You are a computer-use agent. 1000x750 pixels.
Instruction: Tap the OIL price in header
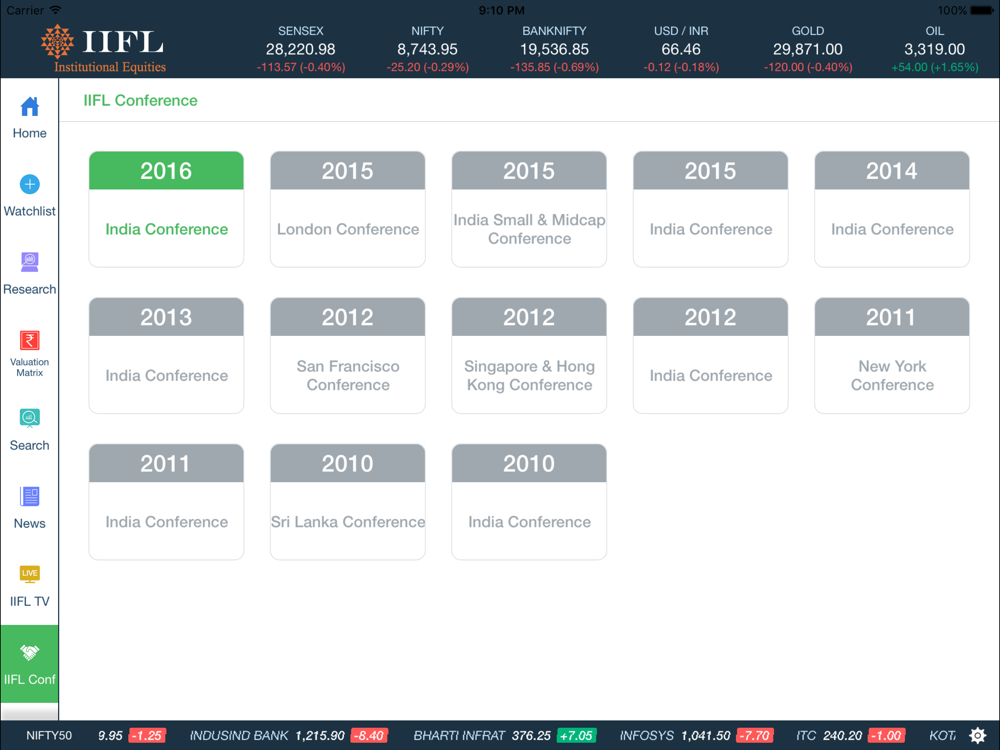click(x=934, y=49)
